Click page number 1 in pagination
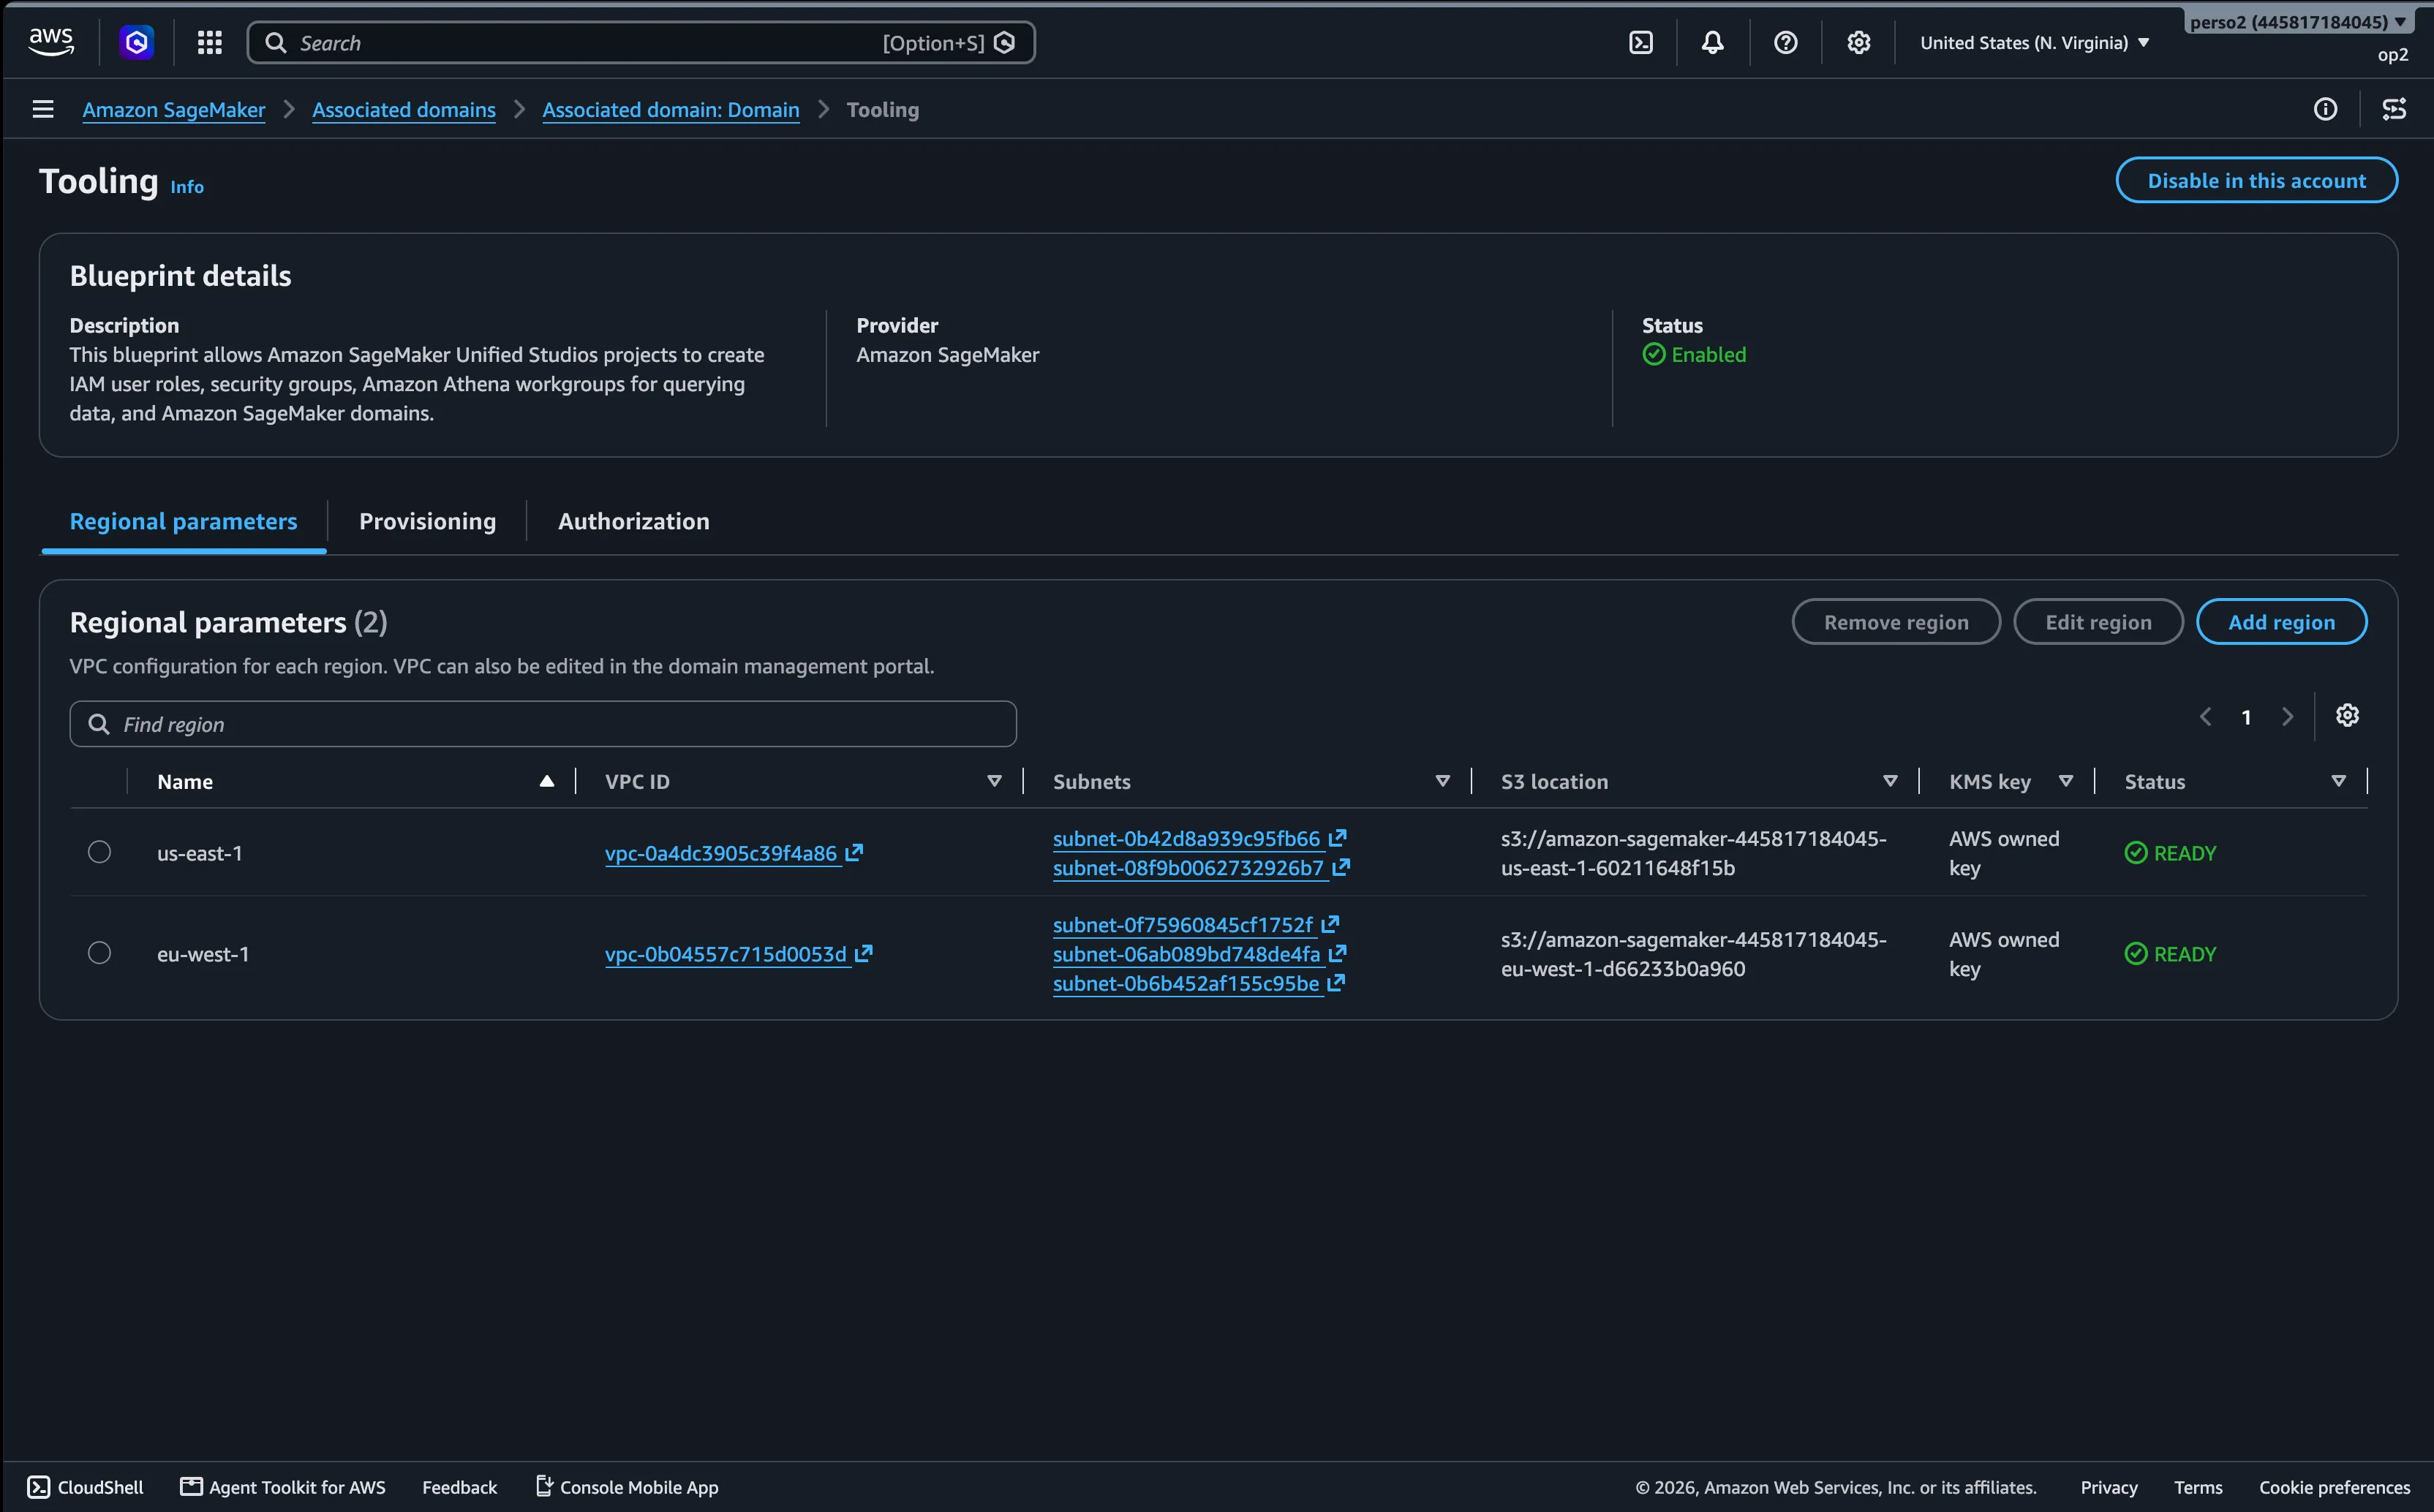 (x=2246, y=717)
